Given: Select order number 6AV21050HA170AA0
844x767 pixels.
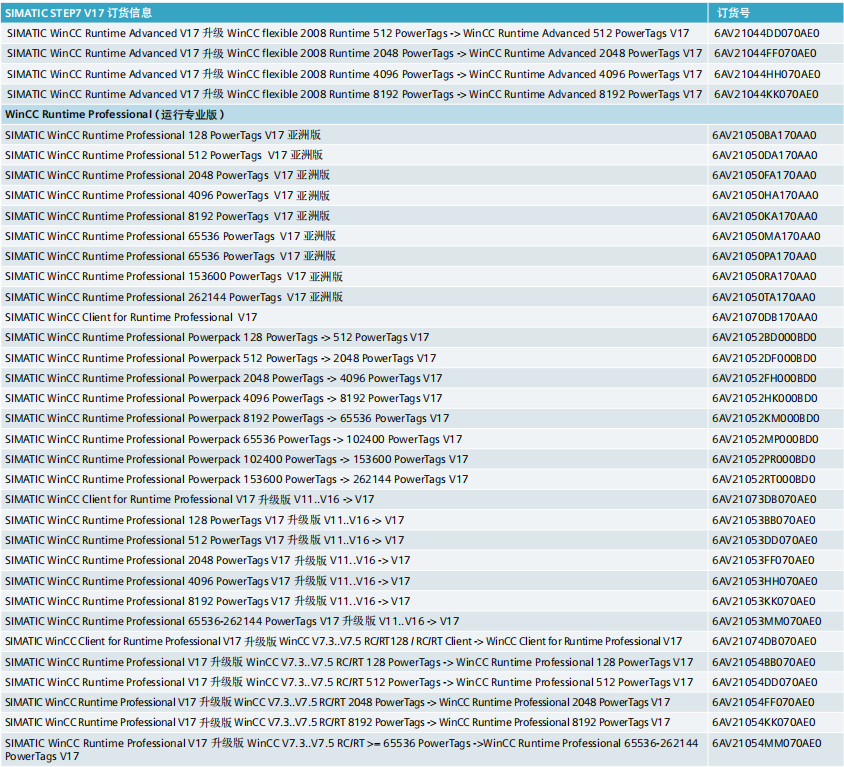Looking at the screenshot, I should pos(764,196).
